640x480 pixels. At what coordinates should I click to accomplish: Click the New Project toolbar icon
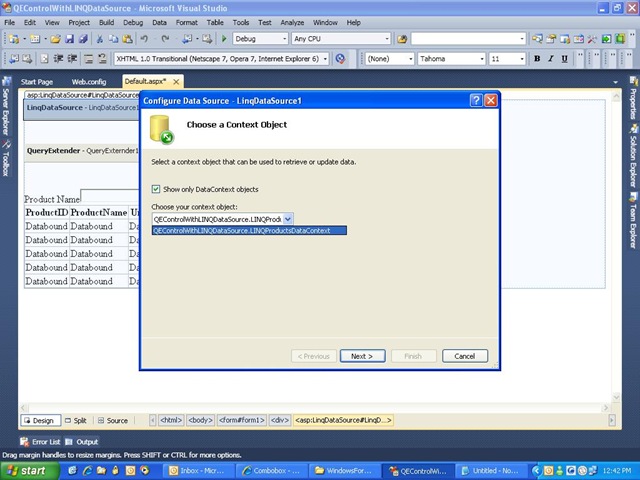click(14, 39)
